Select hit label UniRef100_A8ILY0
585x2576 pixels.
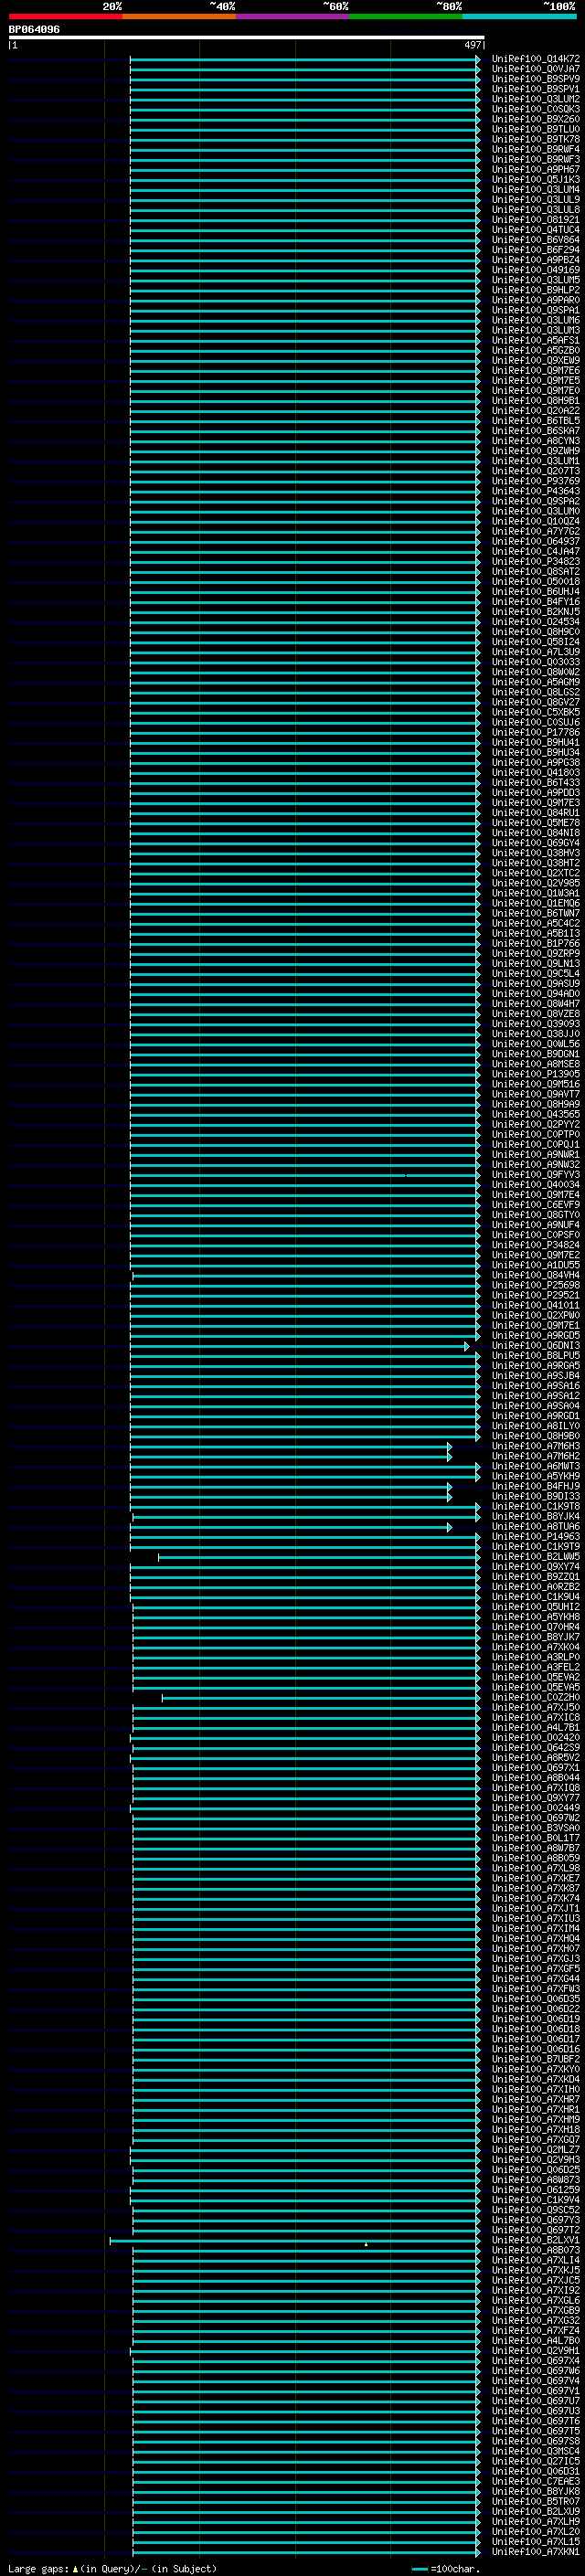click(x=536, y=1426)
